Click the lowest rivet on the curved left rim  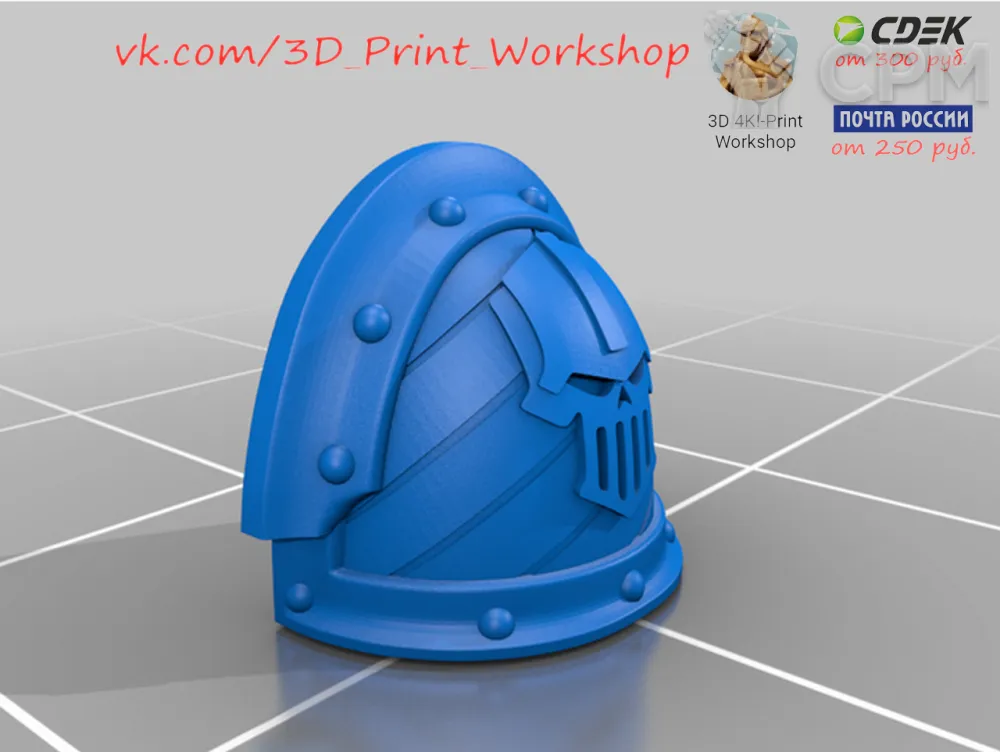(336, 462)
